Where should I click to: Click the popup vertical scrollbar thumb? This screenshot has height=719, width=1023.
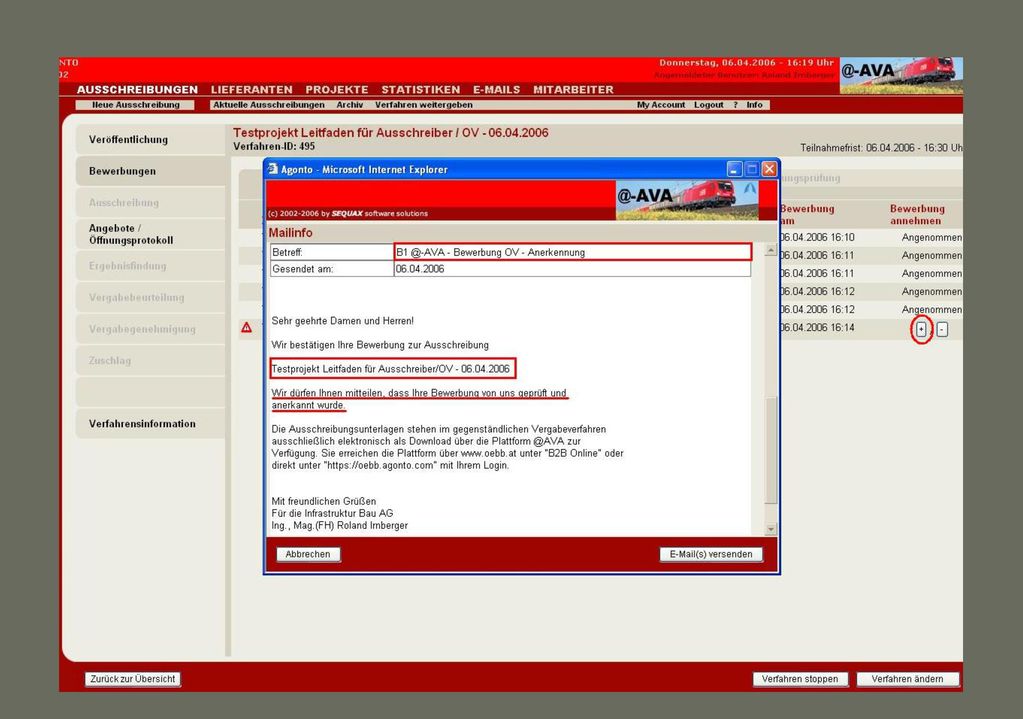[771, 450]
